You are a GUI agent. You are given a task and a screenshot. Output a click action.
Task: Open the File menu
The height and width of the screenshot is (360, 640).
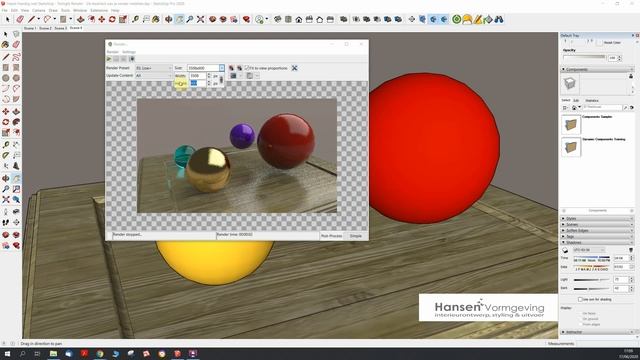4,10
